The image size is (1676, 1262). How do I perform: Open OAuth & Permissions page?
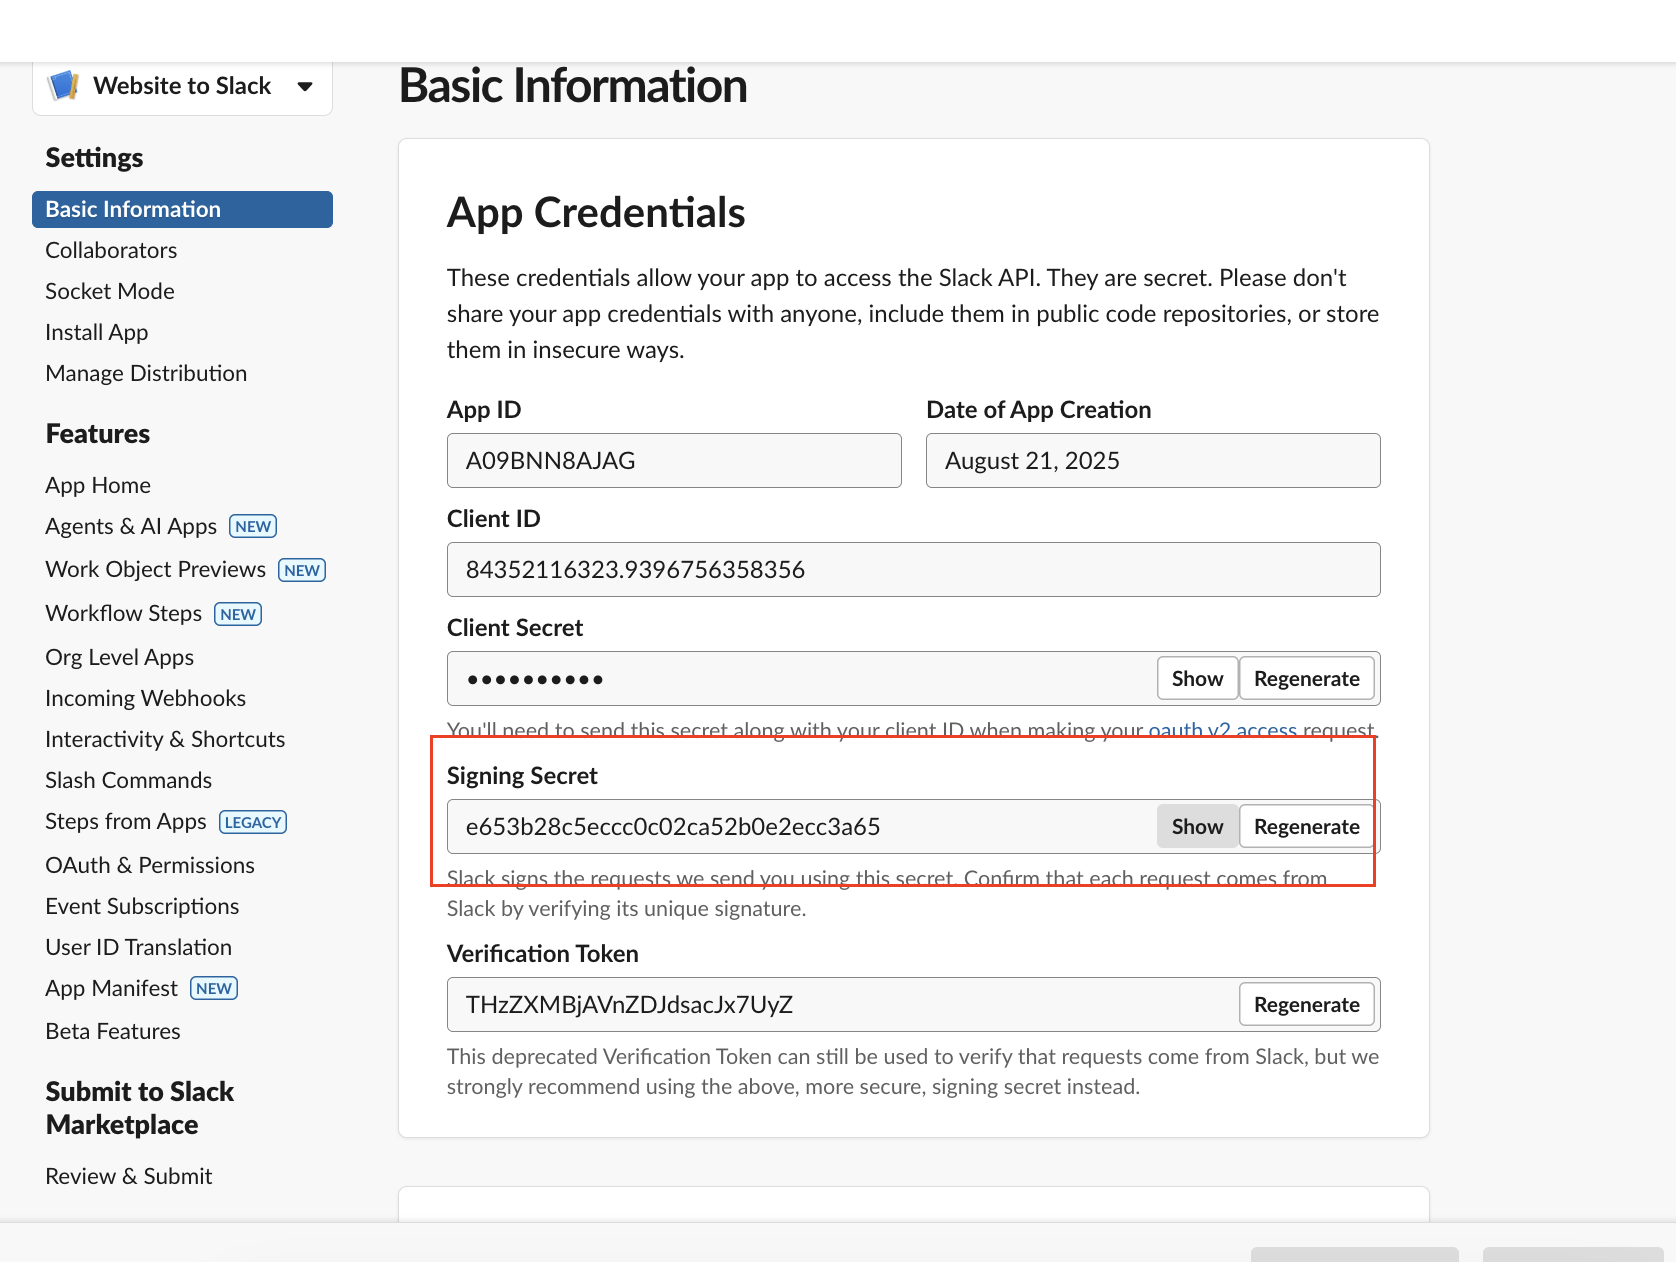coord(150,865)
